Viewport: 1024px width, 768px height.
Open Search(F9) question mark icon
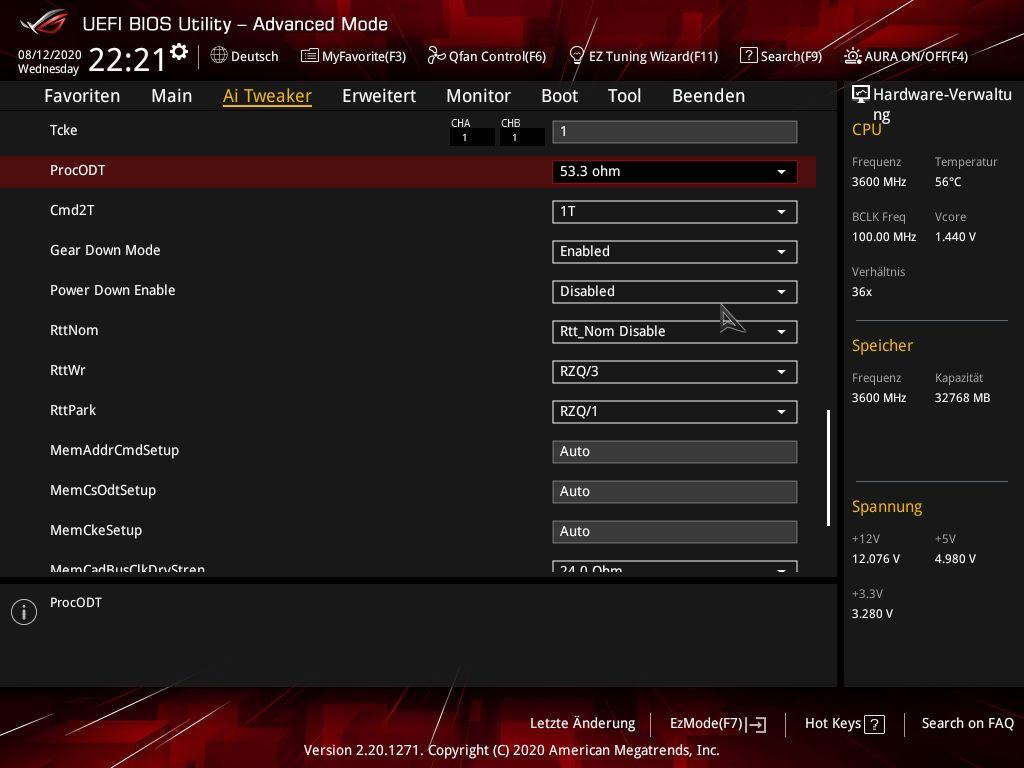click(x=748, y=56)
